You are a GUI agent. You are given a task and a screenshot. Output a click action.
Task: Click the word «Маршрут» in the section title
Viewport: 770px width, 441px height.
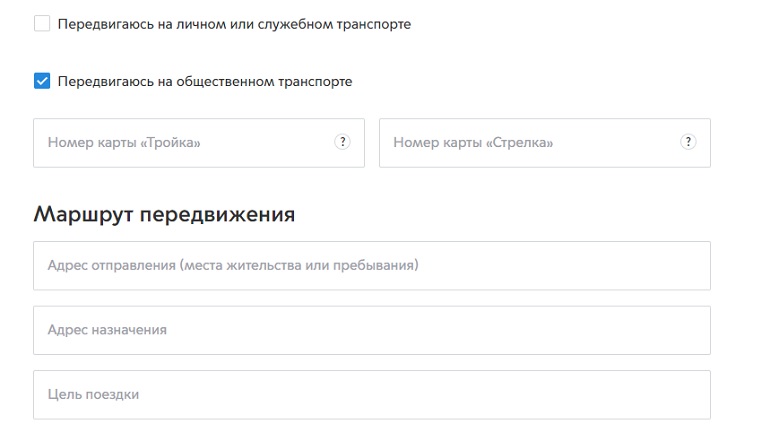tap(83, 215)
